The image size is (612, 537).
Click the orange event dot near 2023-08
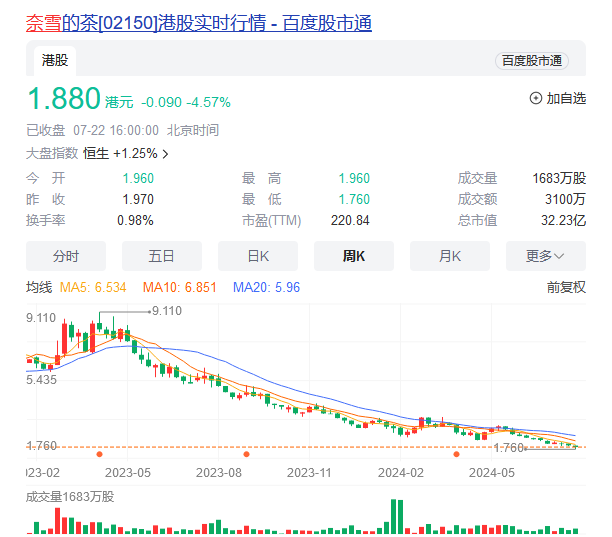click(x=246, y=454)
